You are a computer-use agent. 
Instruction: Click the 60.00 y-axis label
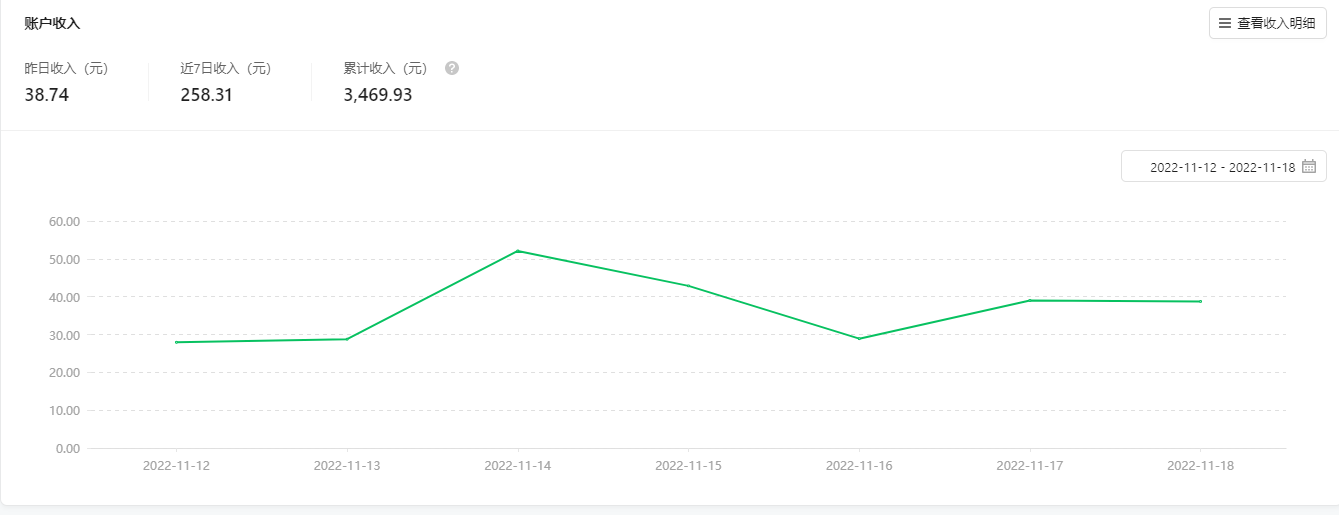pyautogui.click(x=64, y=221)
